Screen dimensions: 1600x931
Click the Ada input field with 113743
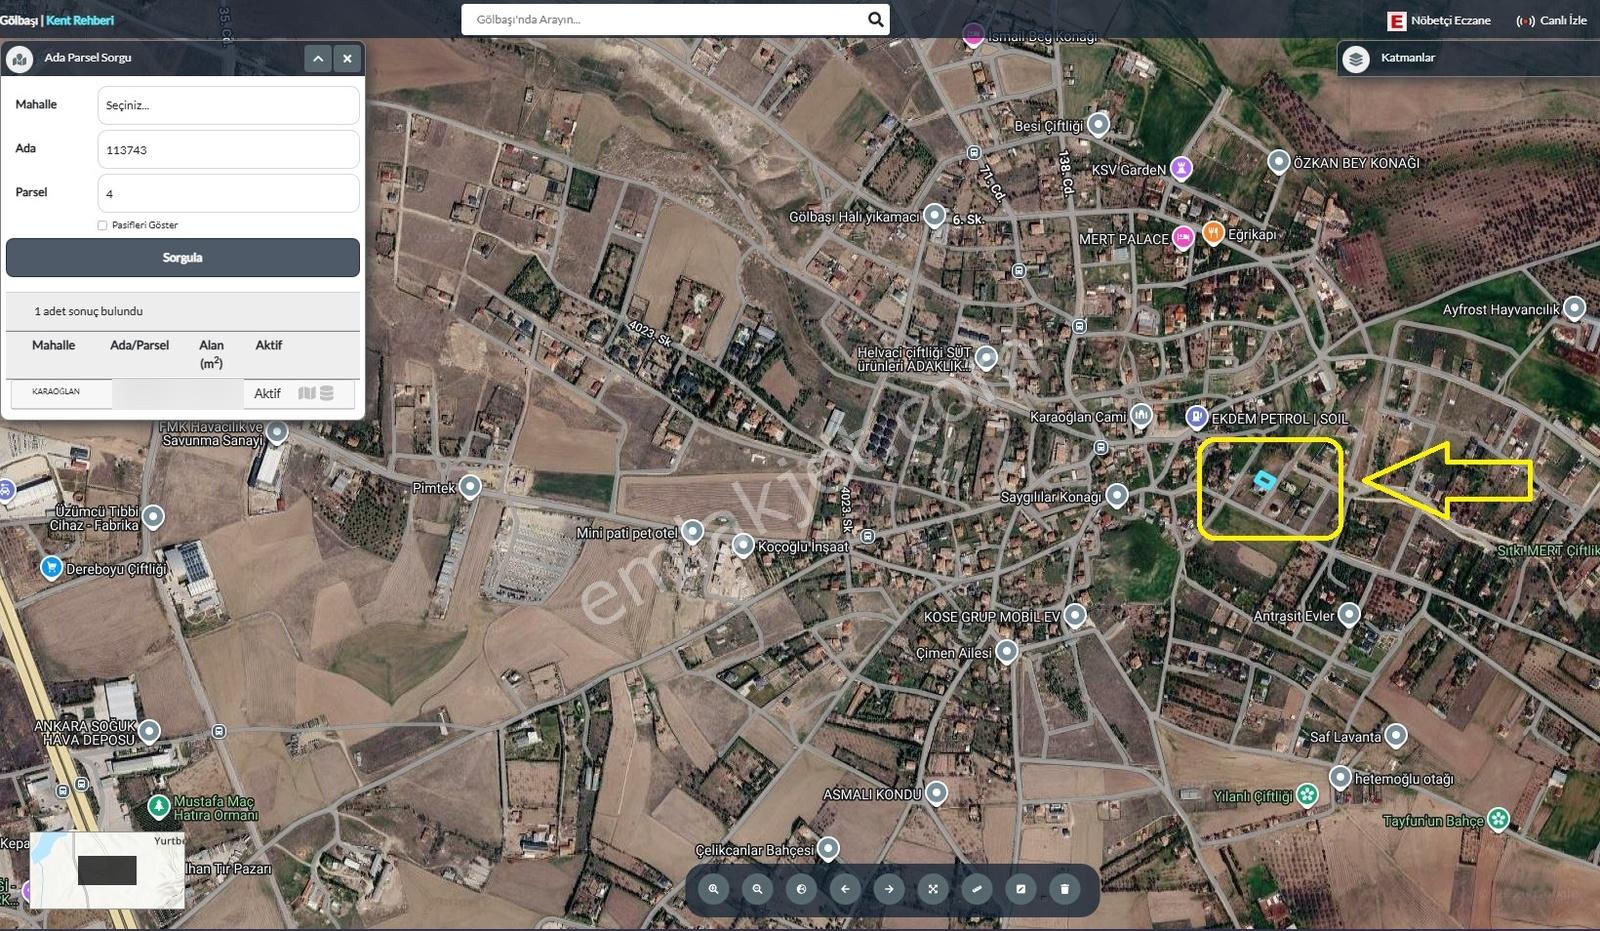[228, 149]
